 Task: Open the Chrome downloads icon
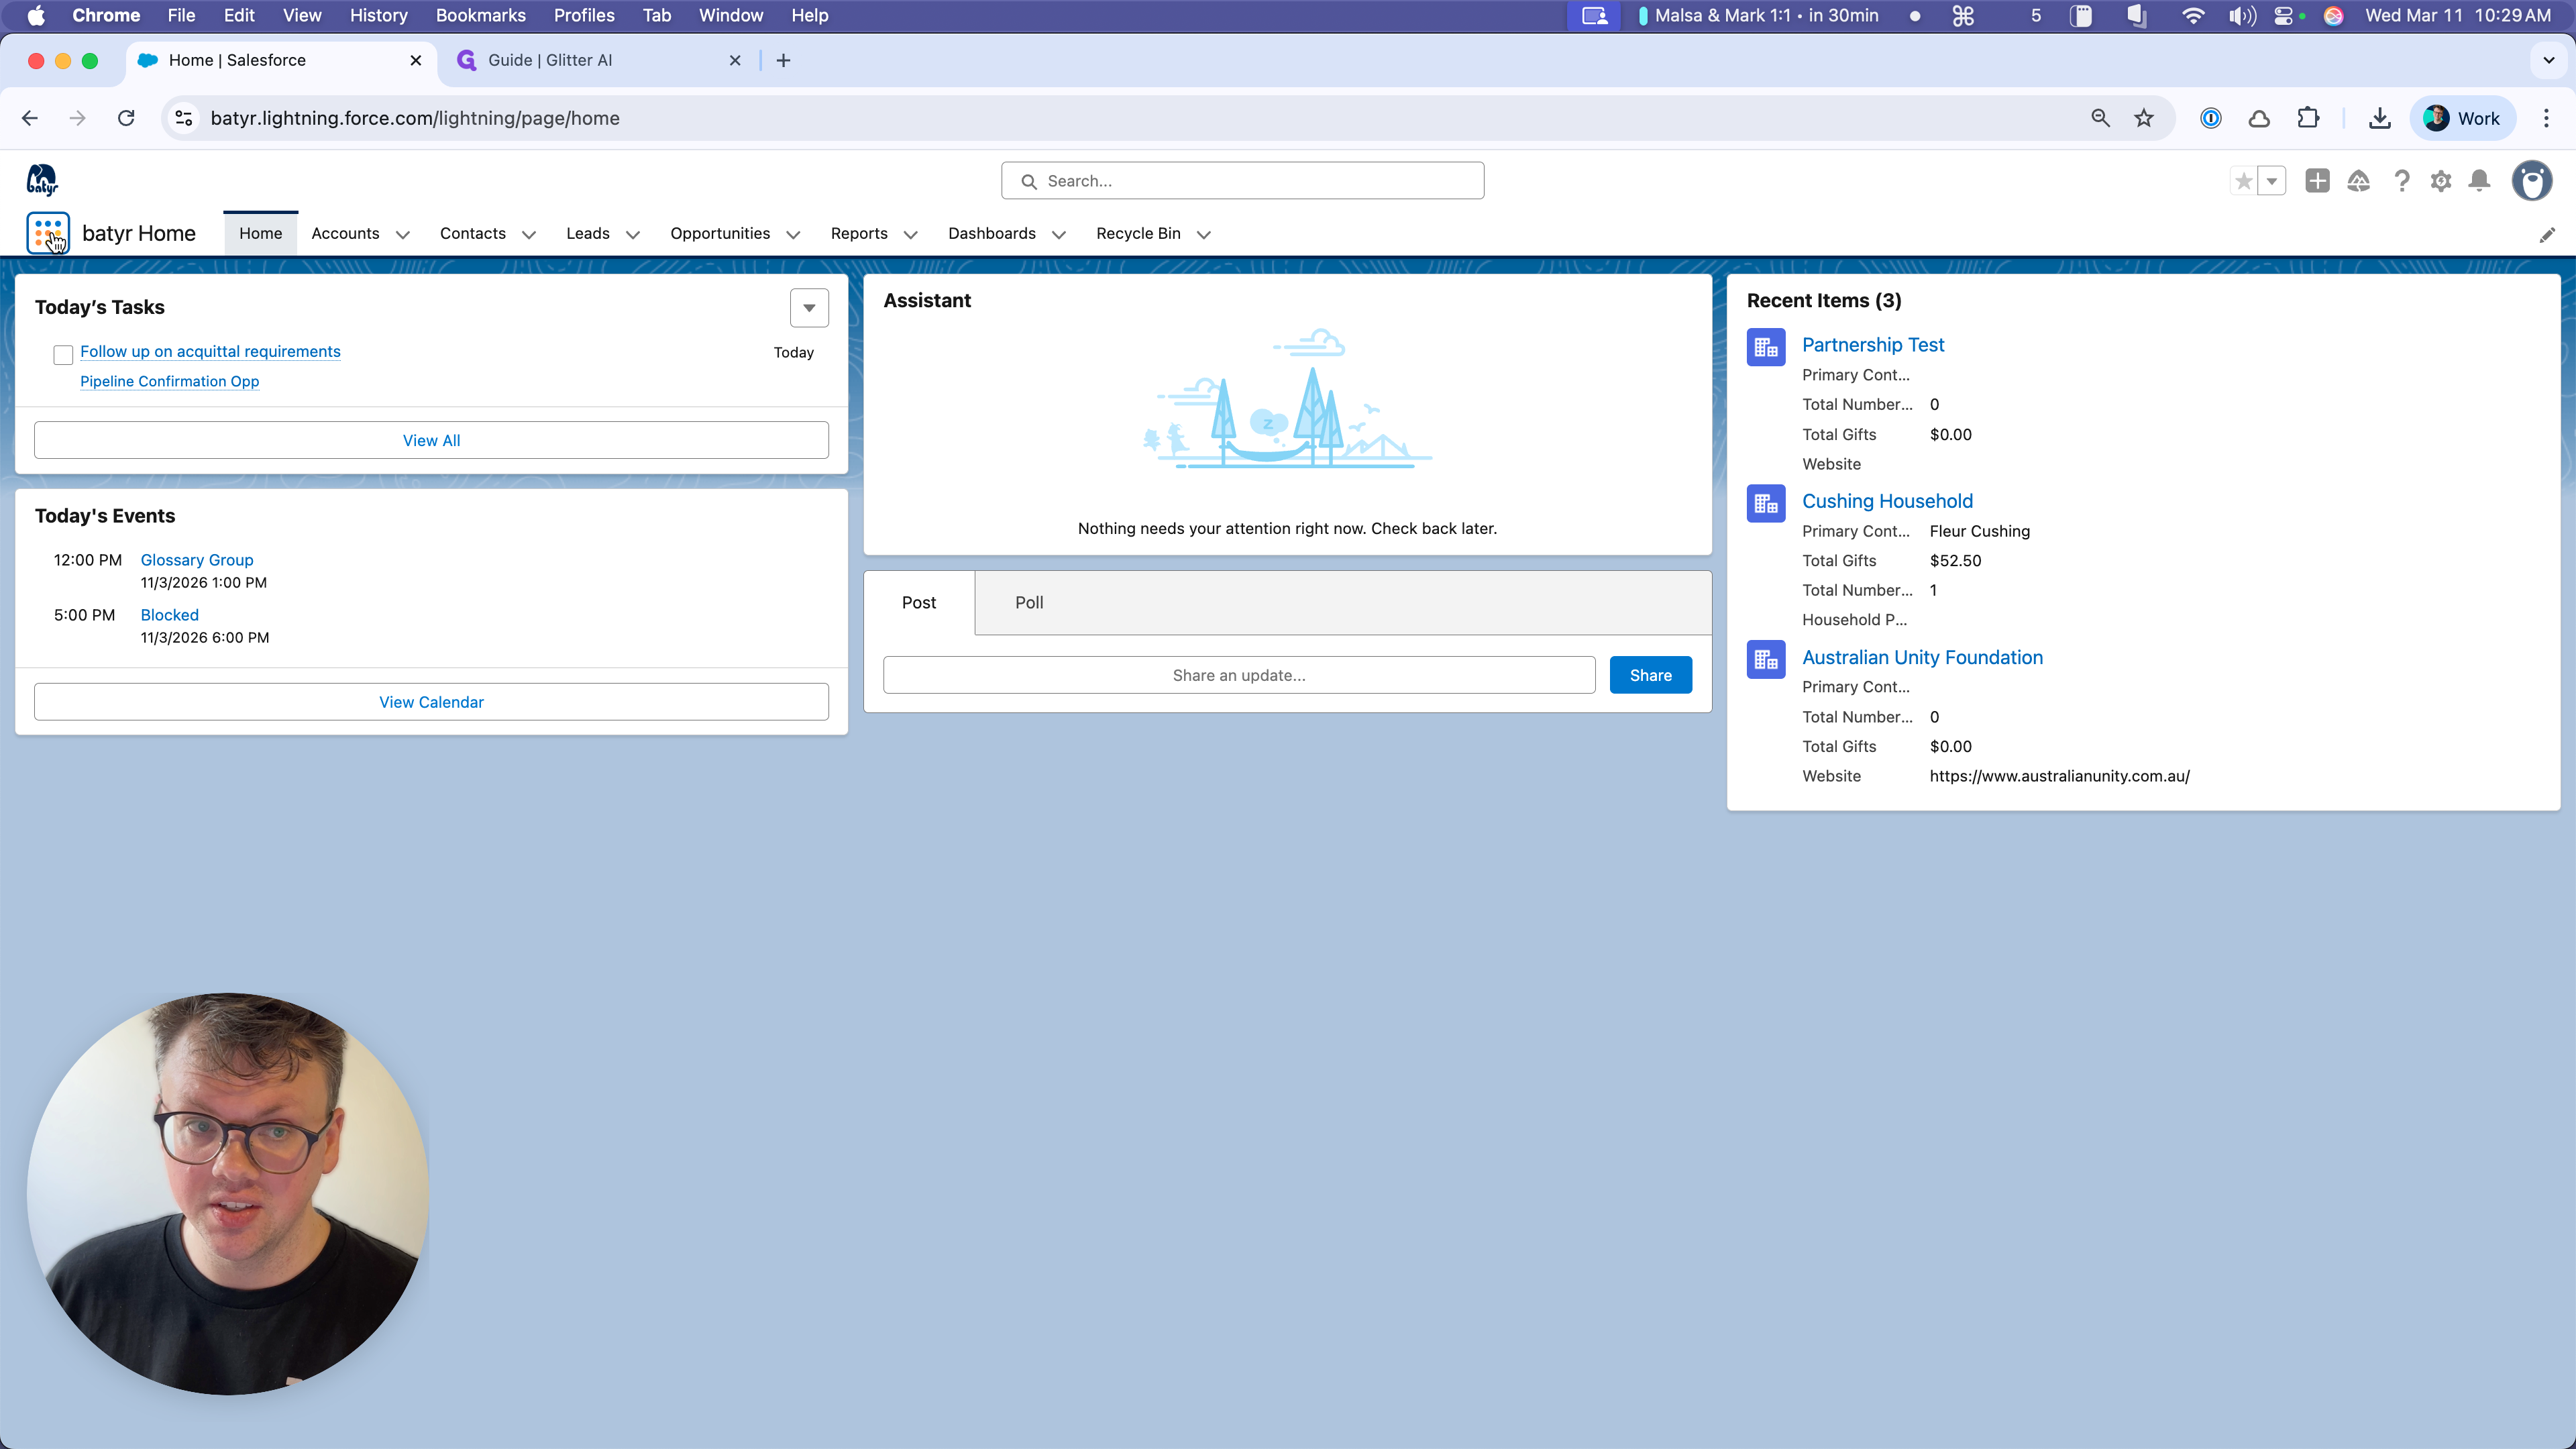(2380, 118)
